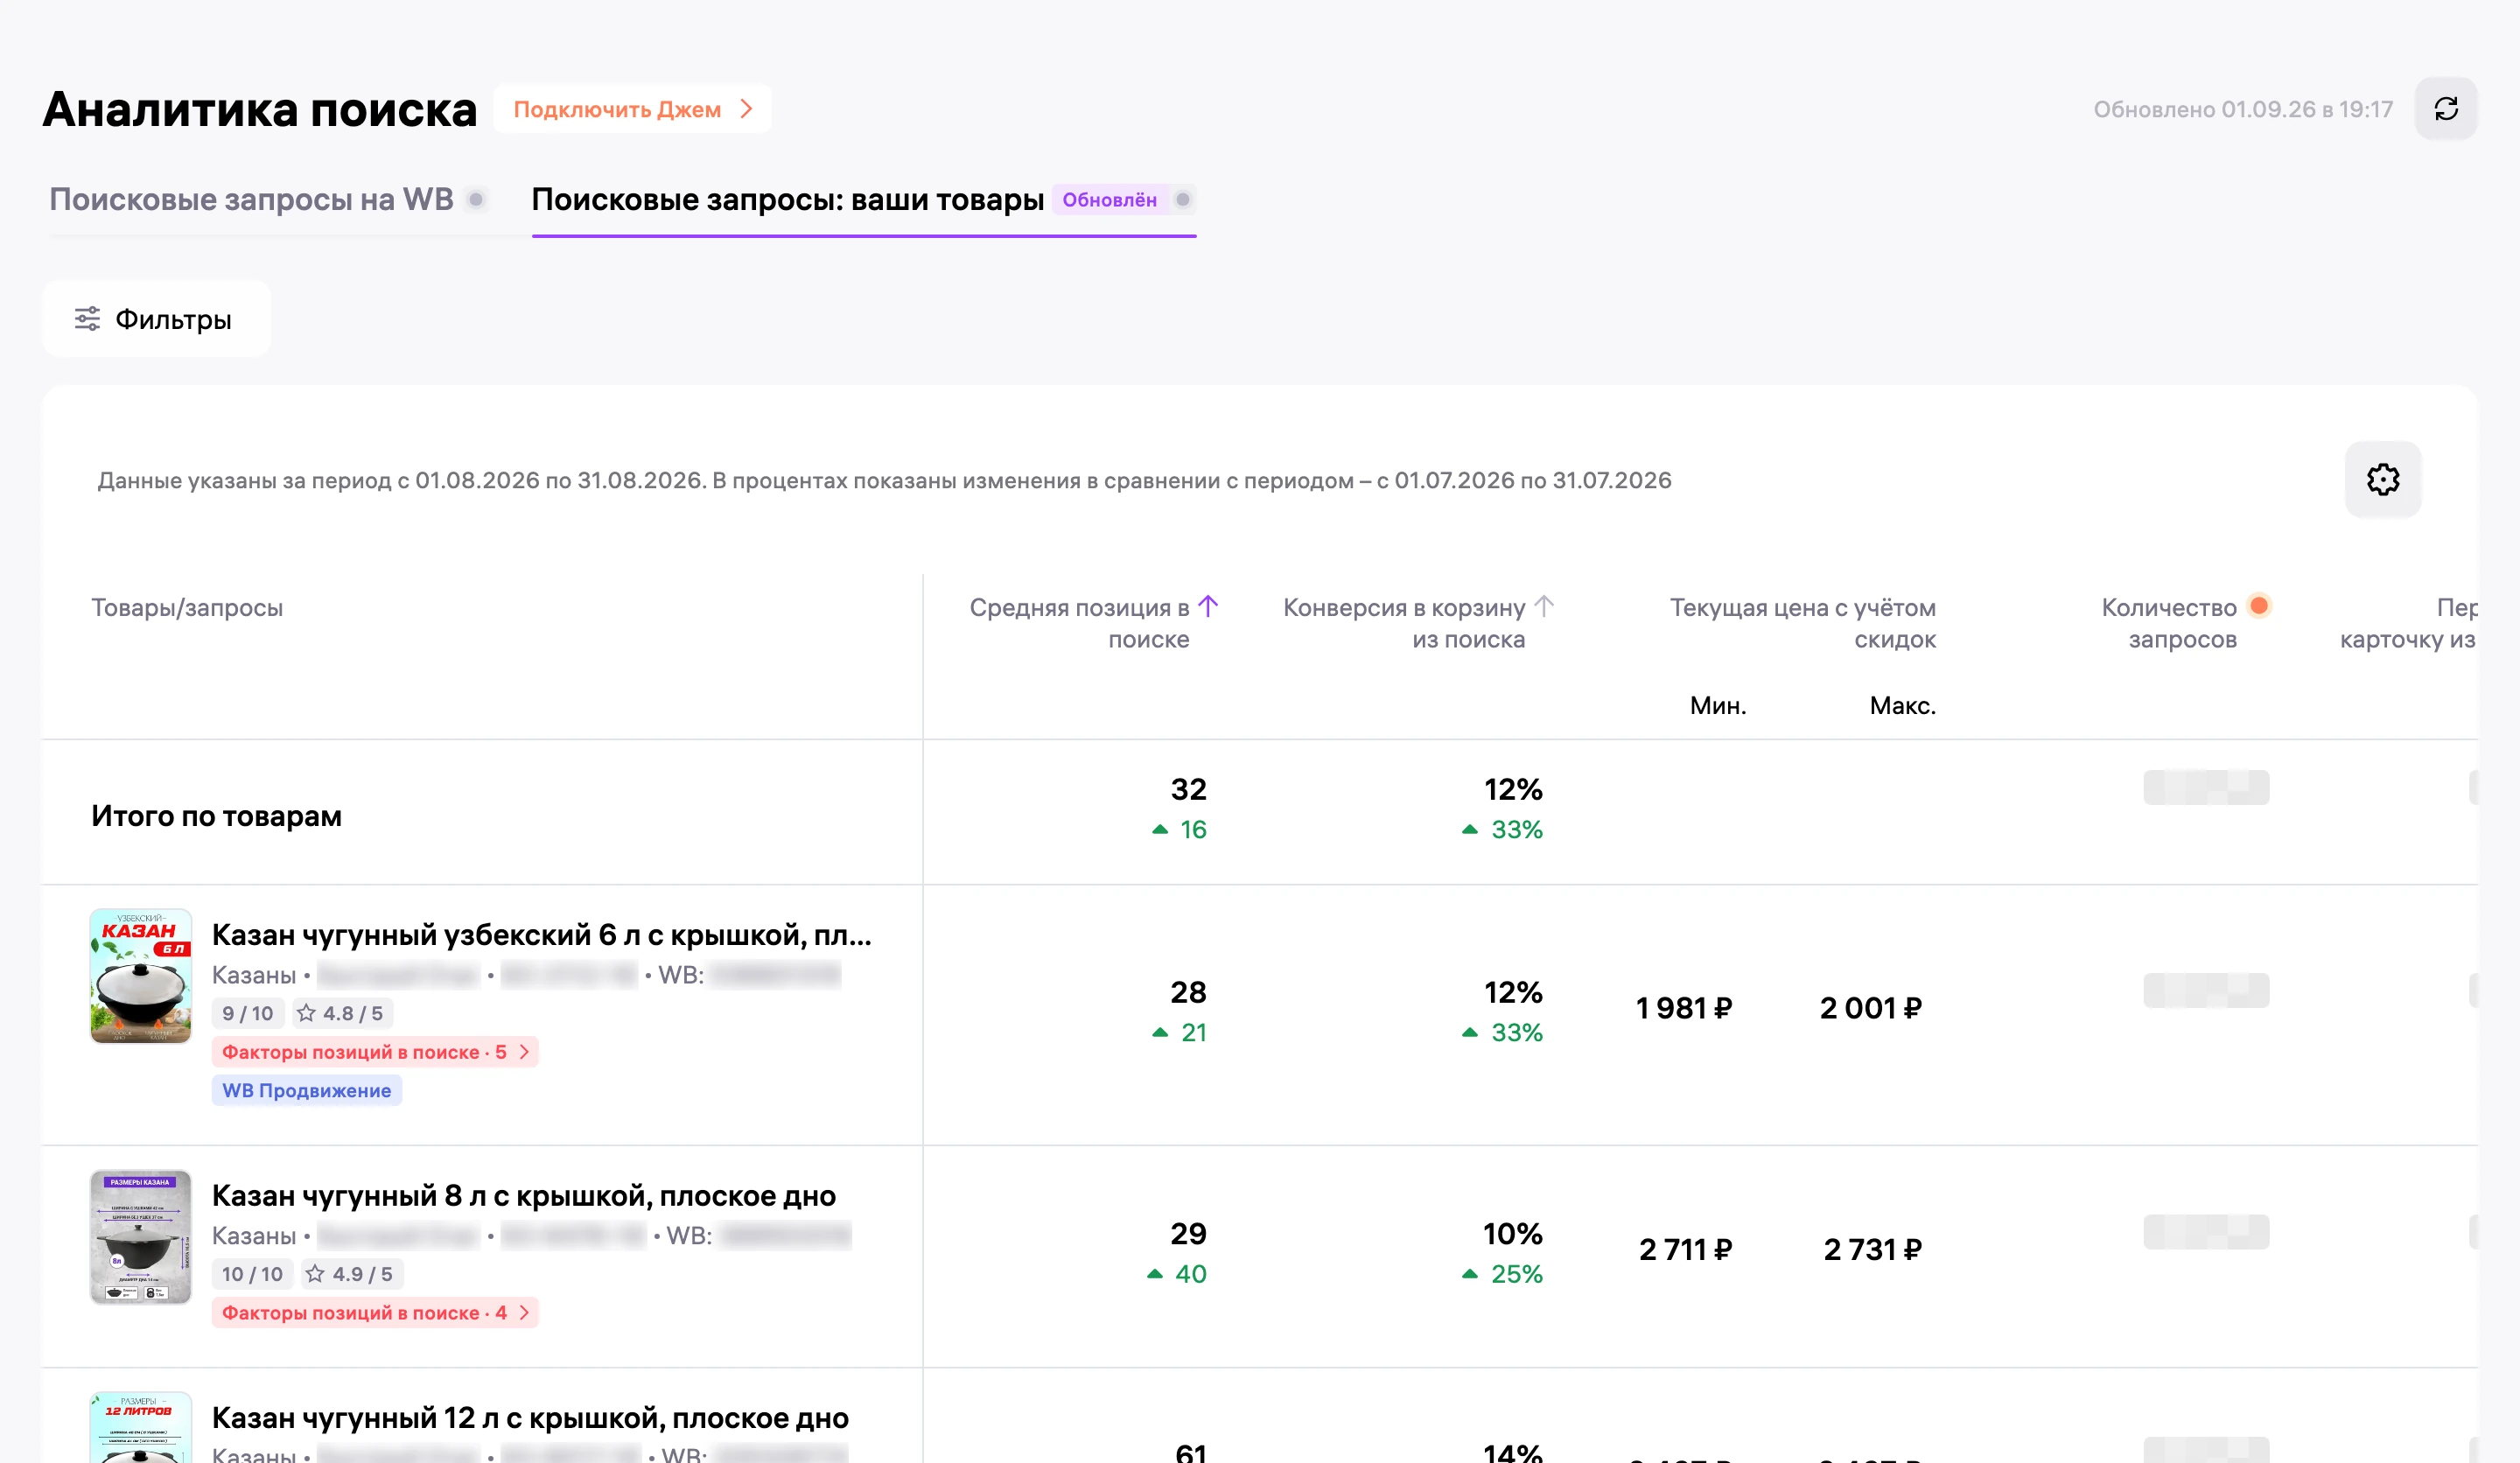The height and width of the screenshot is (1463, 2520).
Task: Click the orange dot near Количество запросов
Action: 2258,605
